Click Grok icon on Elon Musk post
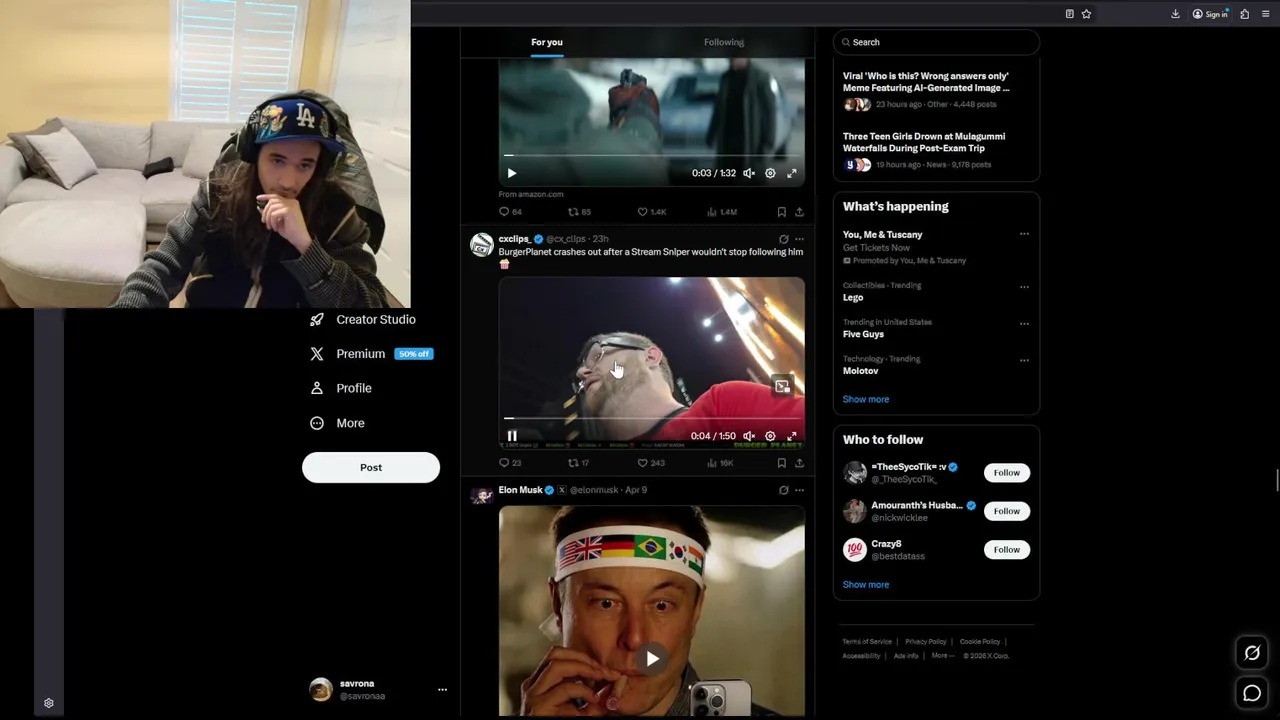The height and width of the screenshot is (720, 1280). [783, 490]
